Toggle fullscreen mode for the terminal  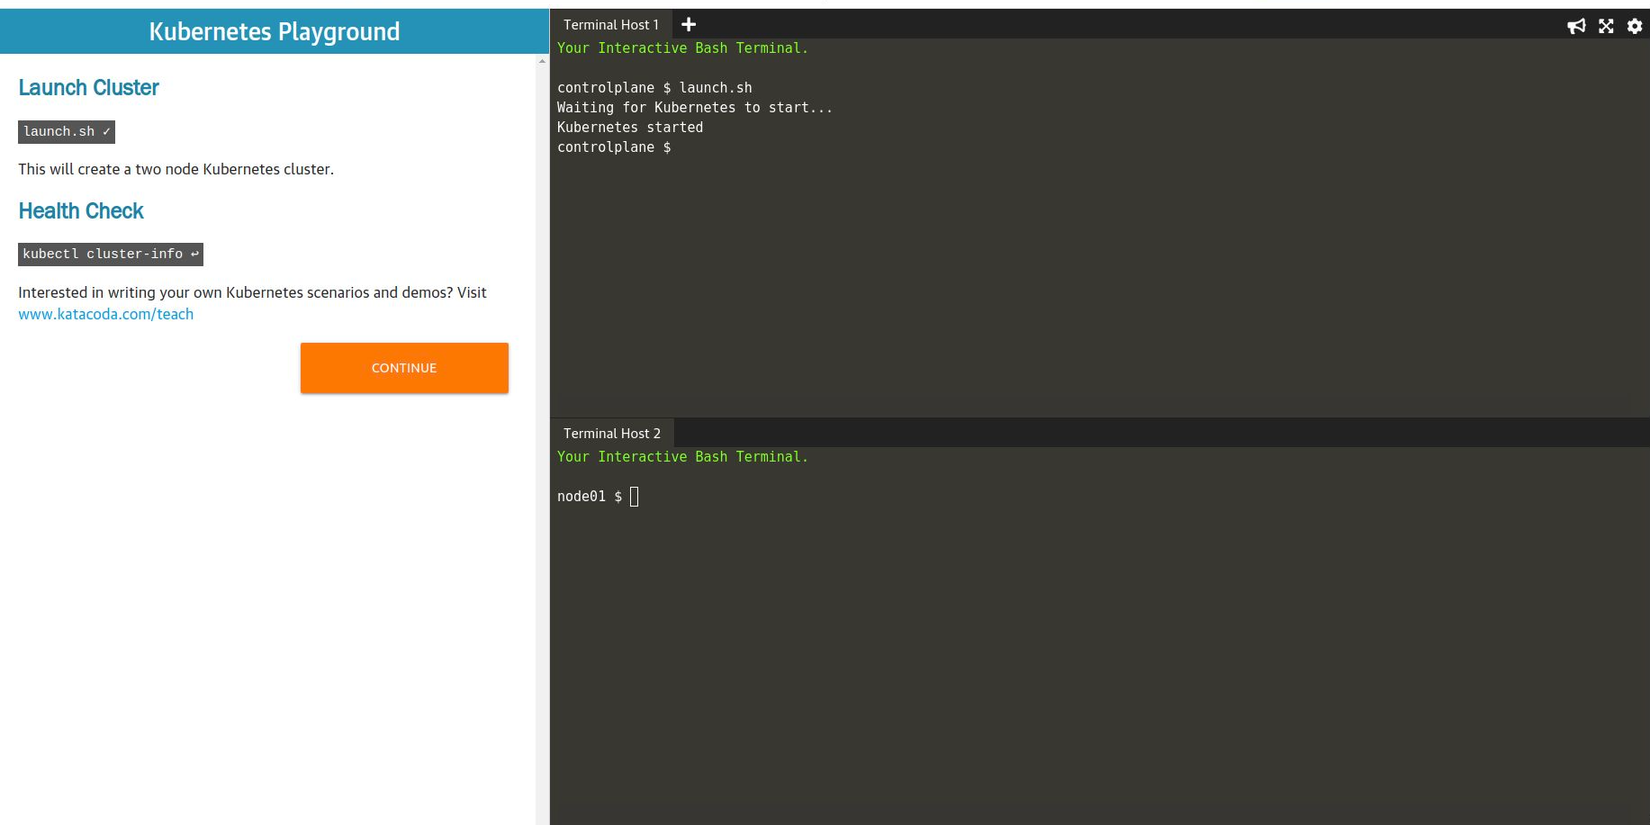click(1606, 26)
